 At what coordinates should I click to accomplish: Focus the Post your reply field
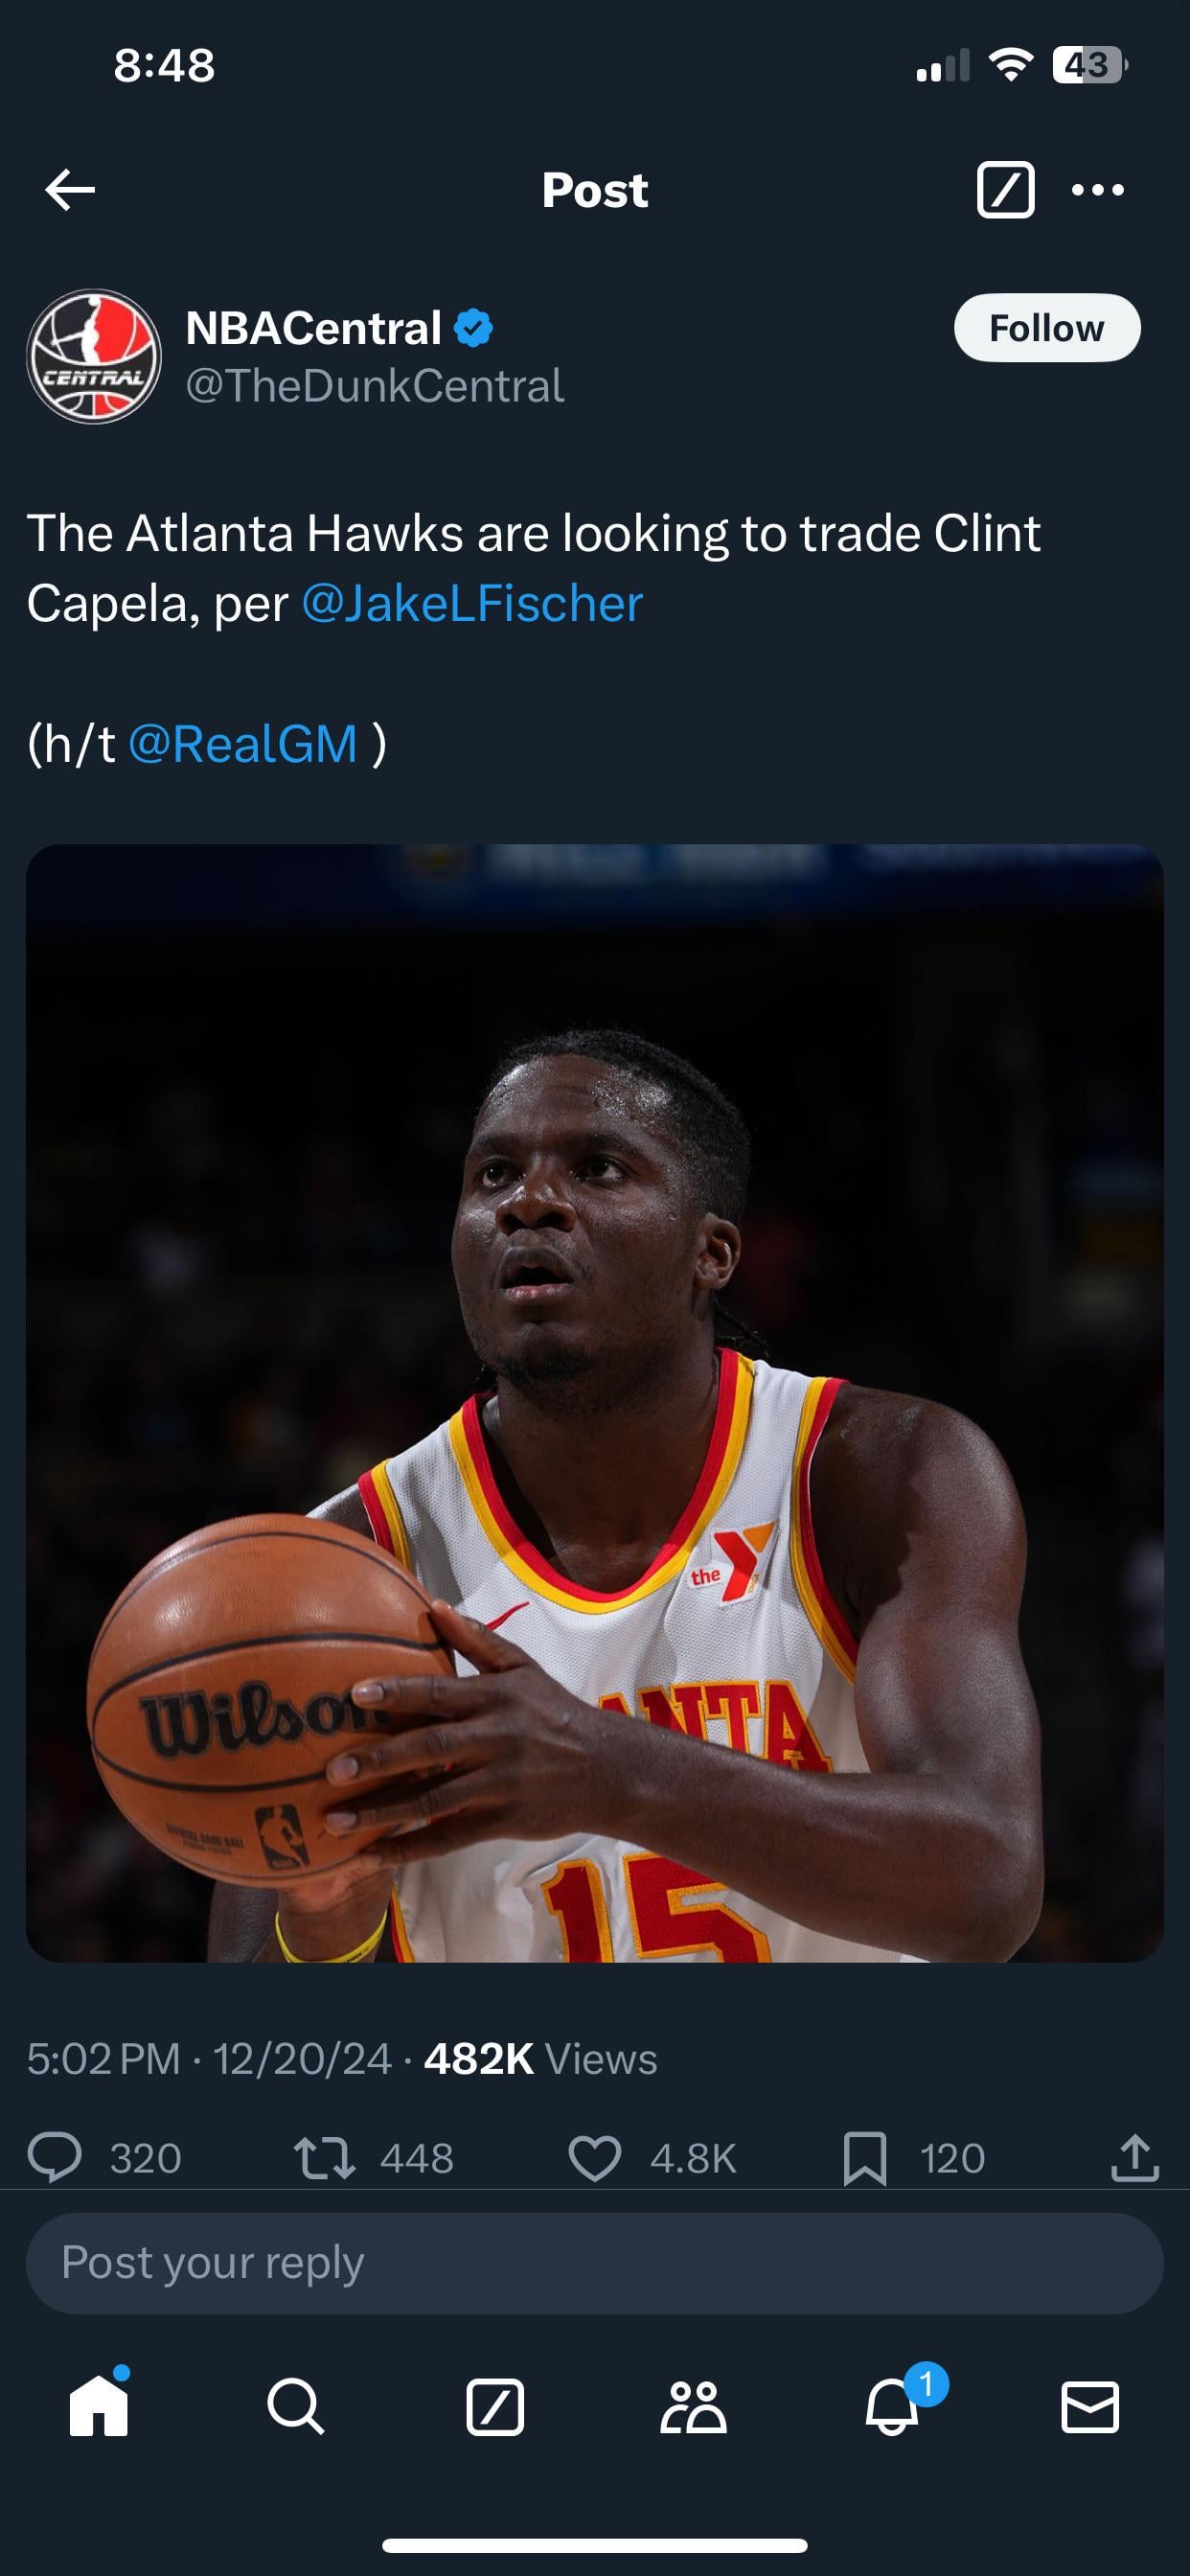595,2263
